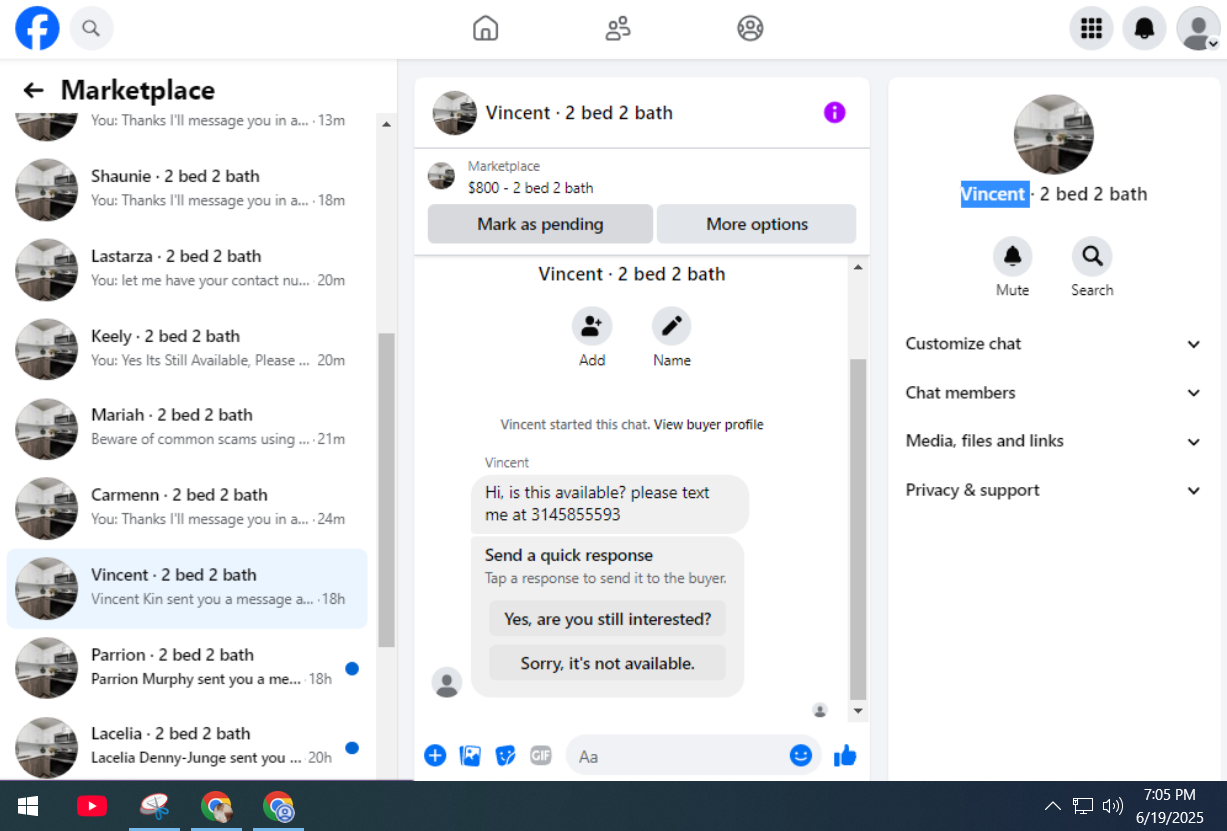Viewport: 1227px width, 831px height.
Task: Click the chat header listing thumbnail
Action: [x=455, y=113]
